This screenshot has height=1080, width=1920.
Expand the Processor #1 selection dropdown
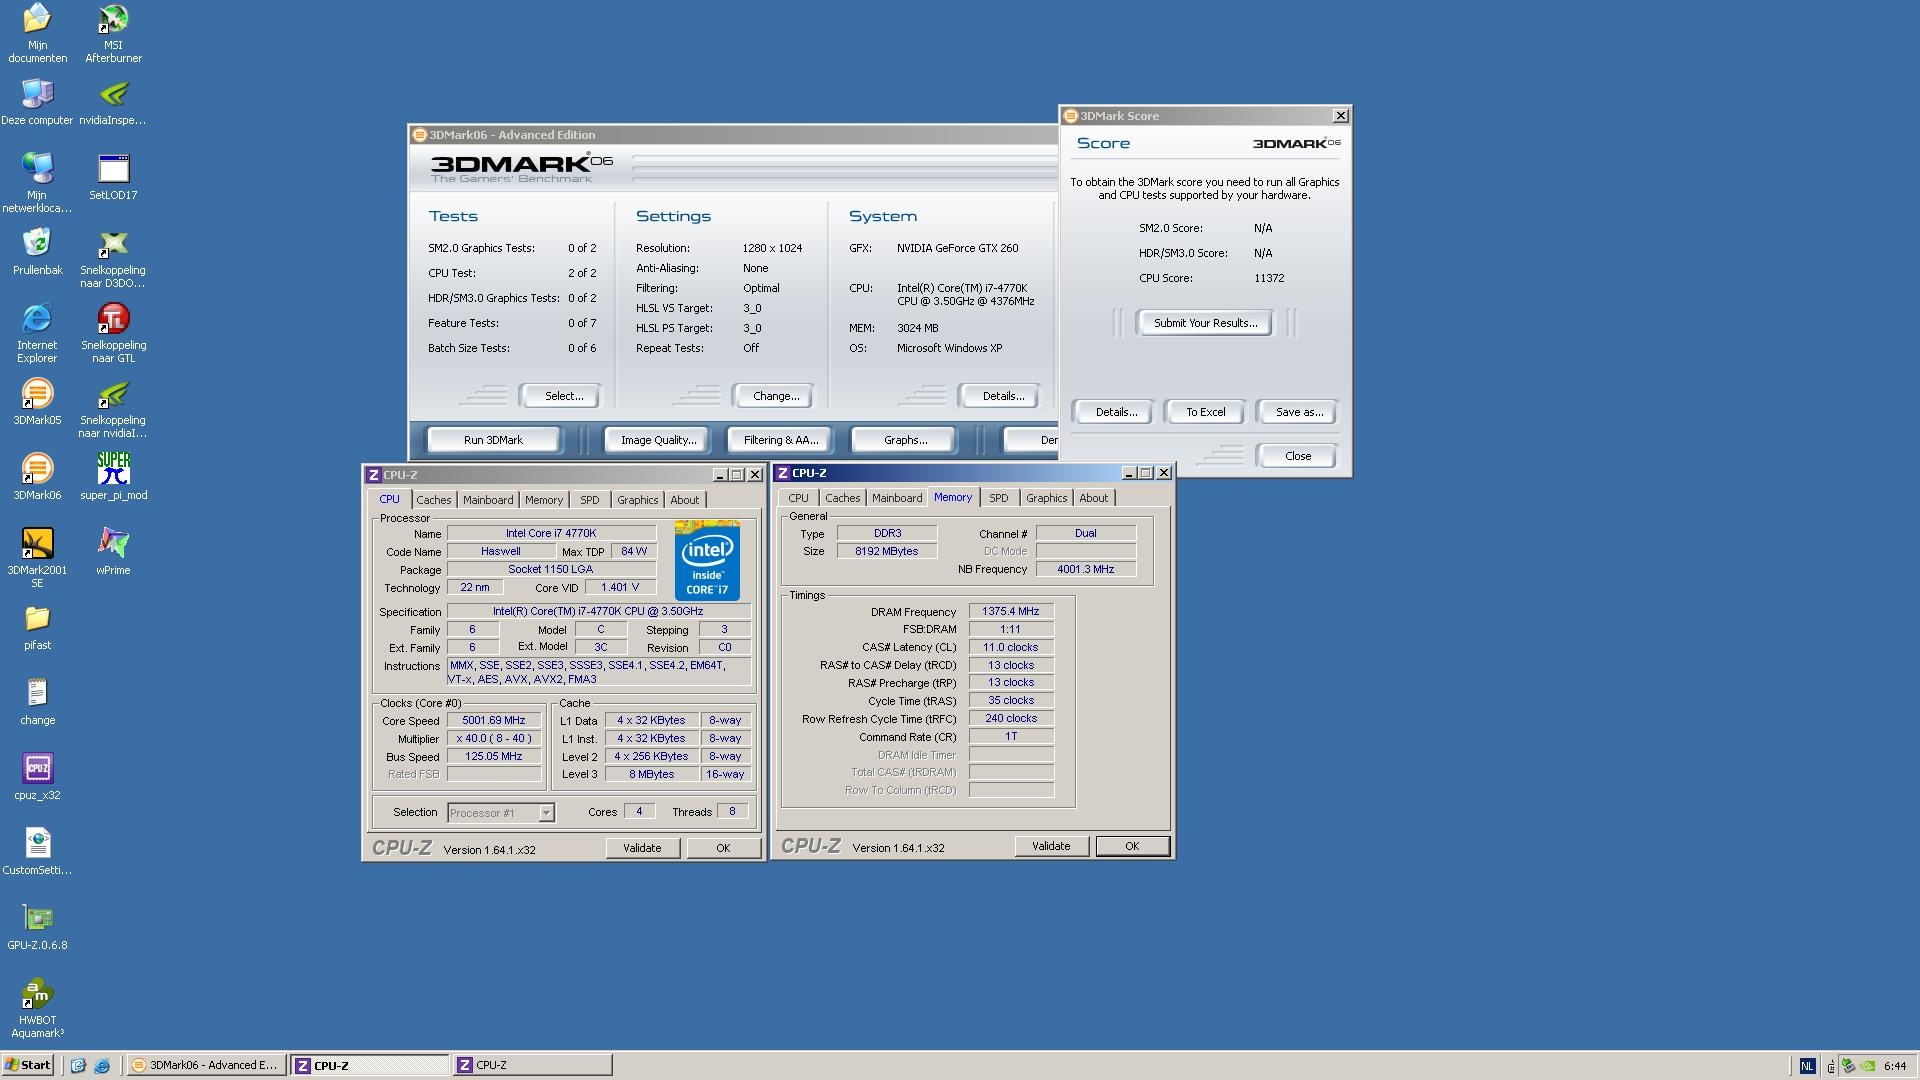tap(546, 813)
